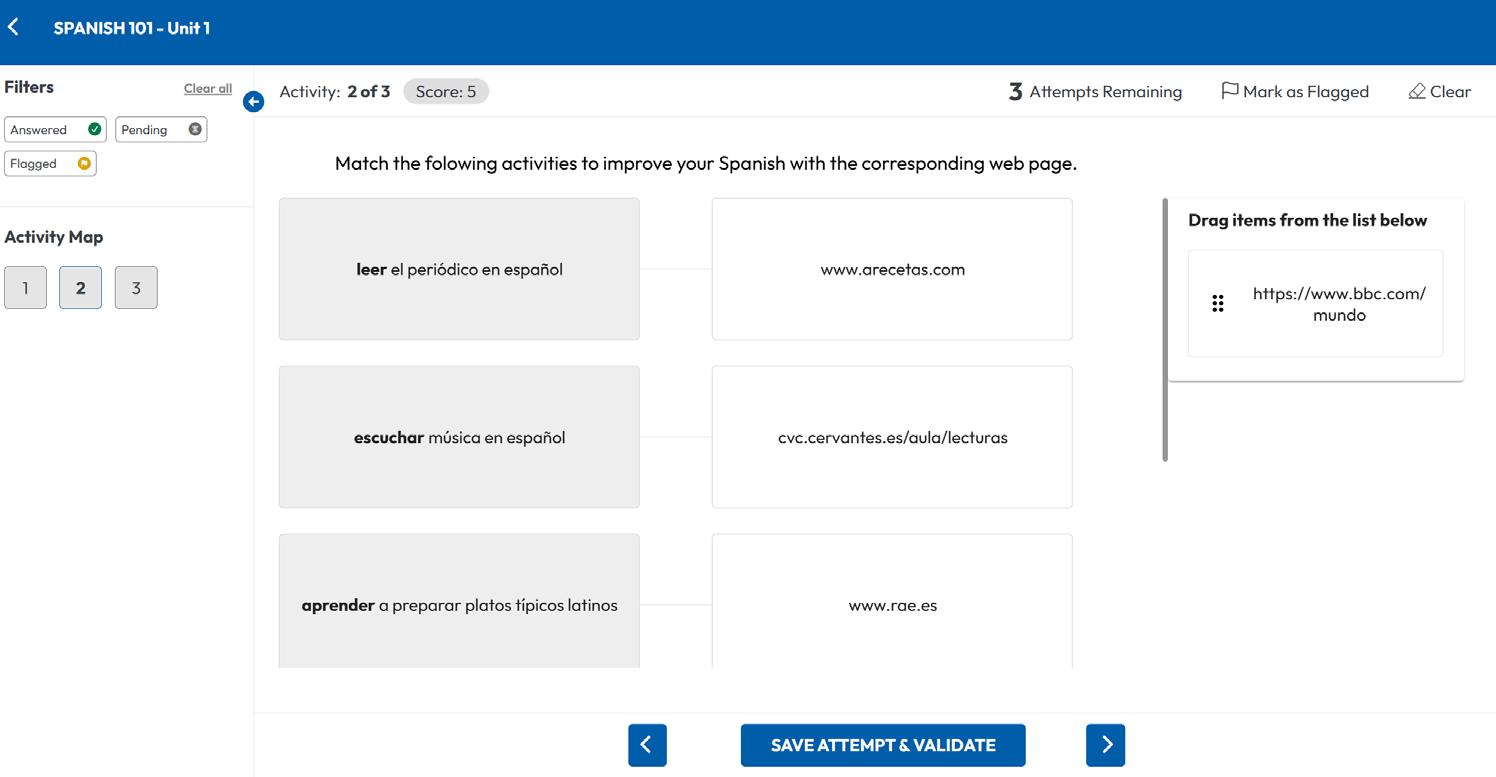Click the Clear all filters link
1496x777 pixels.
pos(208,89)
